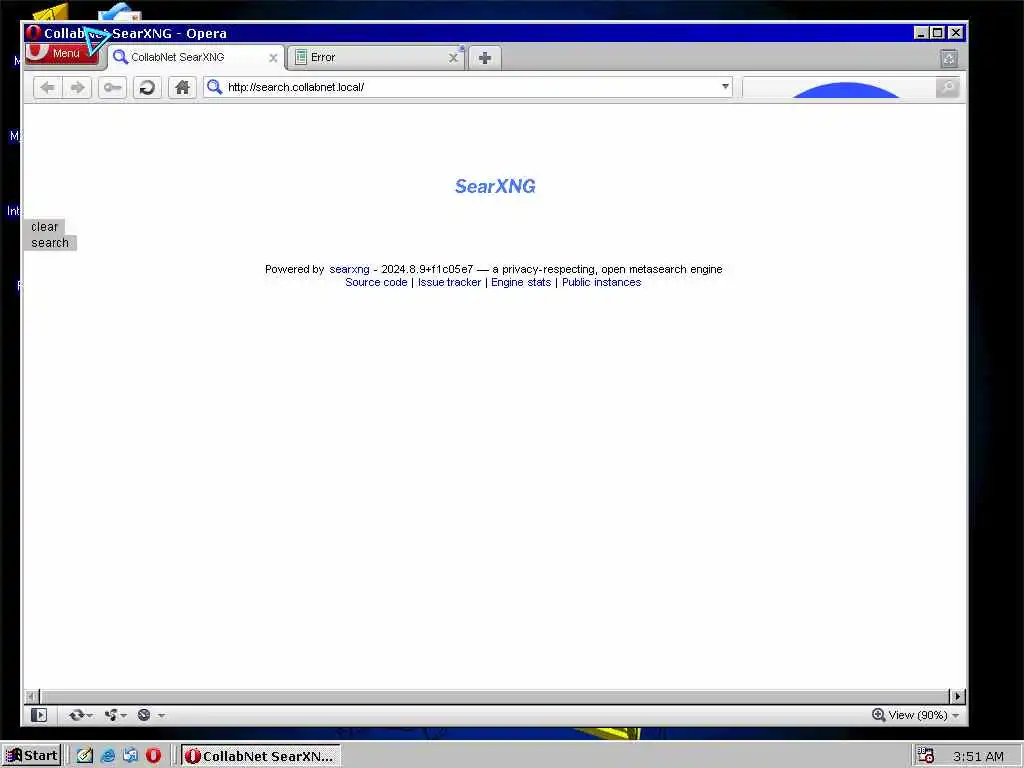Launch the Outlook Express quick launch icon
This screenshot has height=768, width=1024.
pos(131,756)
